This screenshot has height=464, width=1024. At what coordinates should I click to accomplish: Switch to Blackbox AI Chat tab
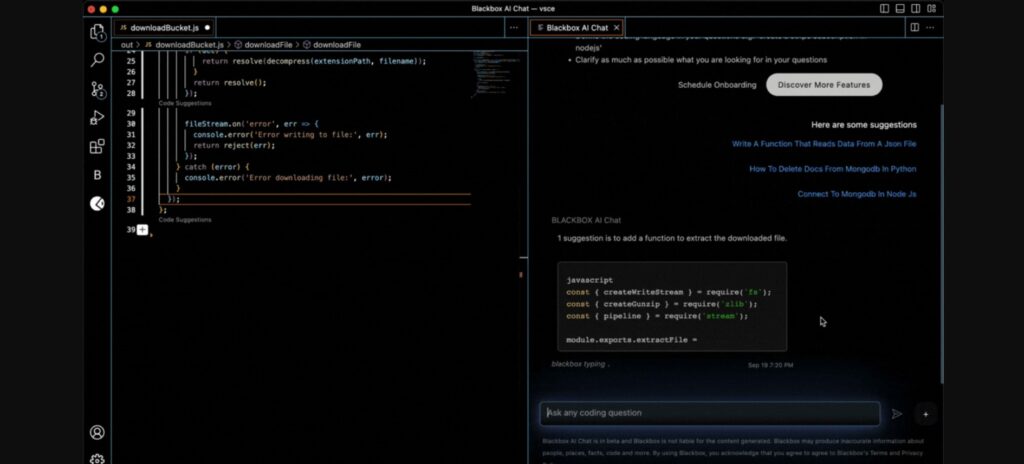click(x=577, y=27)
